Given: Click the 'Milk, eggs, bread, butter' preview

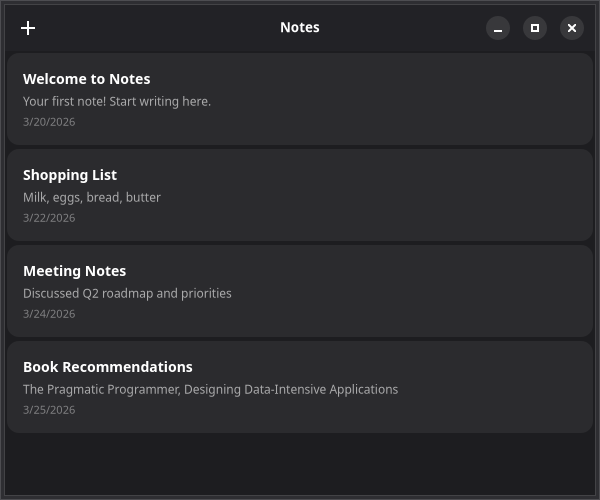Looking at the screenshot, I should 92,197.
